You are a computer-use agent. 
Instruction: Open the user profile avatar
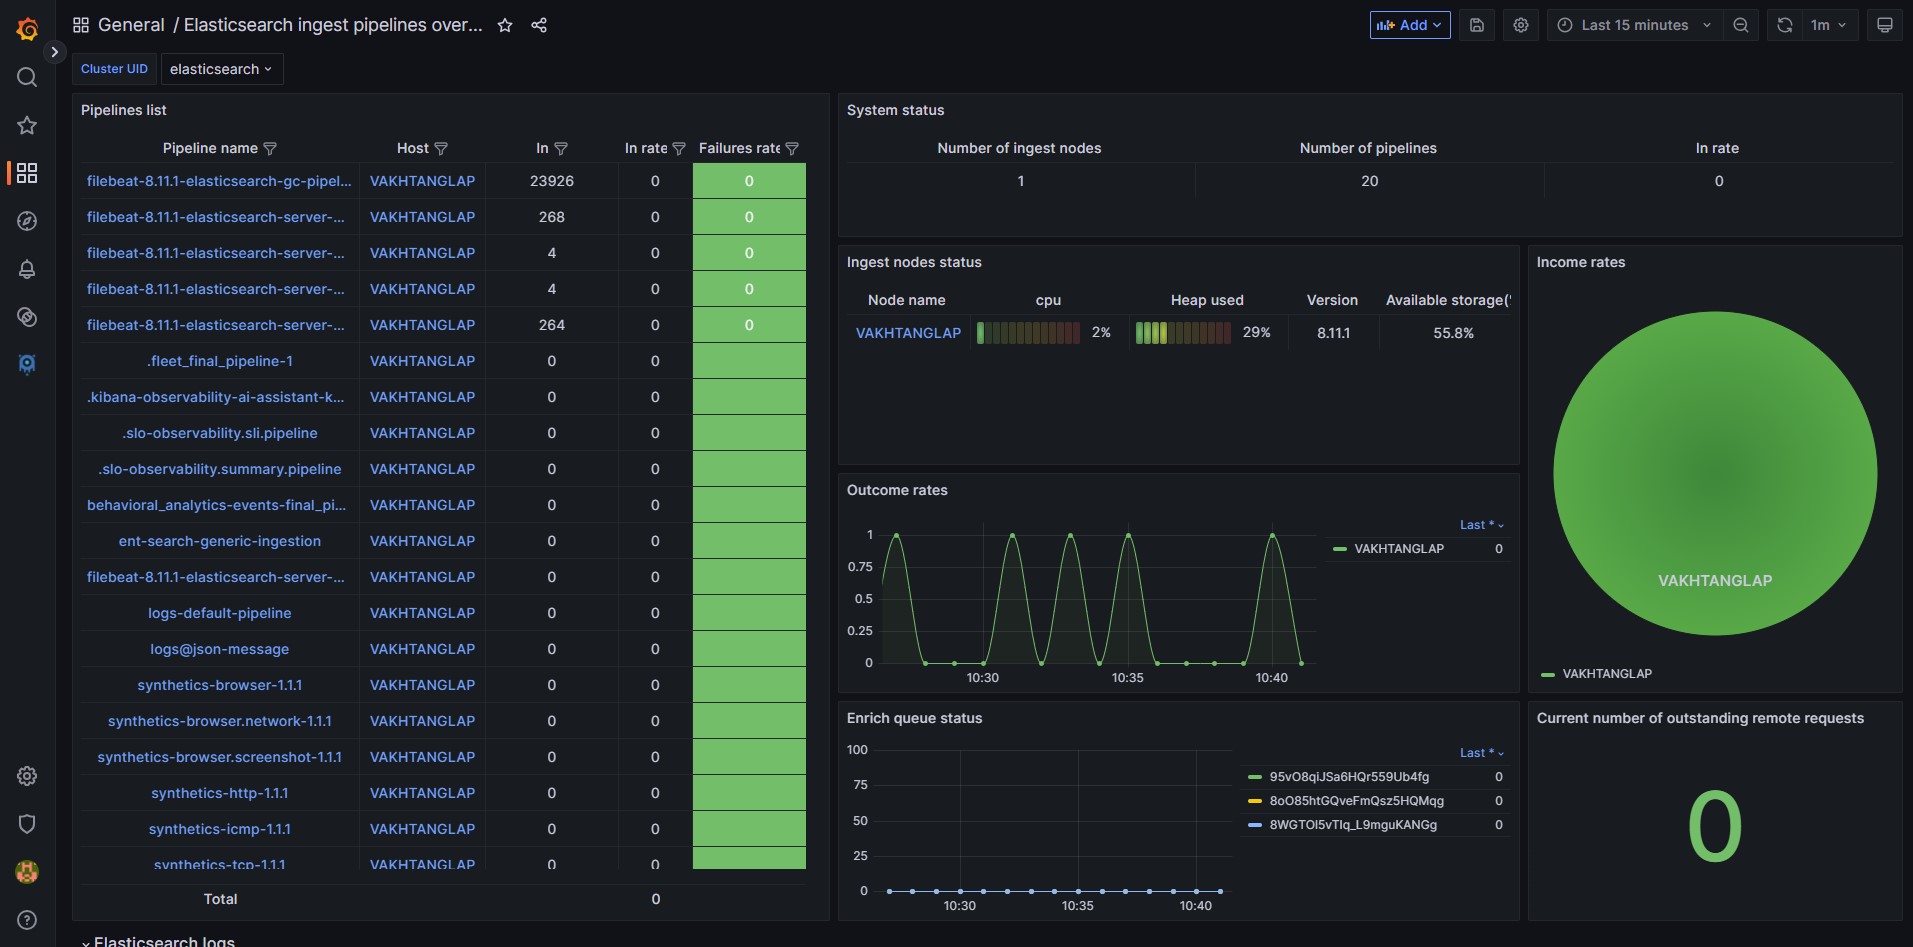pyautogui.click(x=27, y=872)
